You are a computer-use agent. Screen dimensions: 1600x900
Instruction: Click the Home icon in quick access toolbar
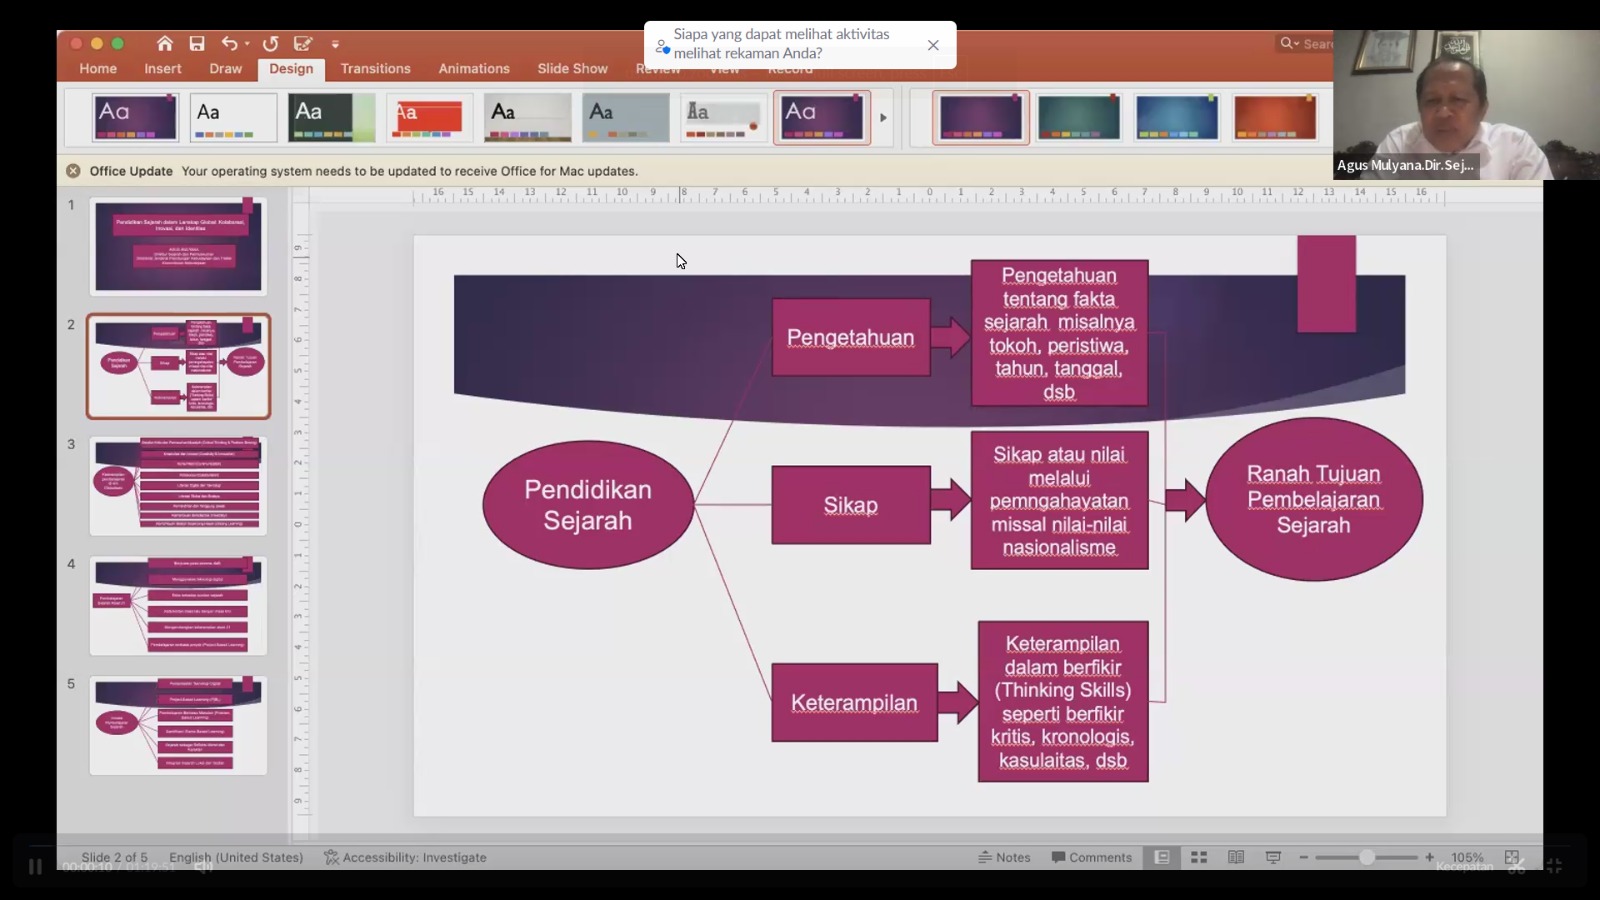(x=165, y=43)
